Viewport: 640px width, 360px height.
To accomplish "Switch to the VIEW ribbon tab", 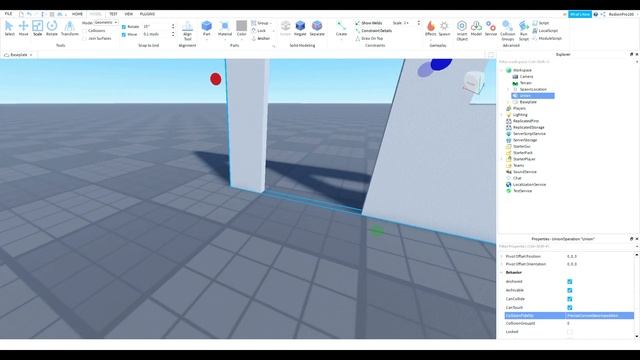I will coord(129,14).
